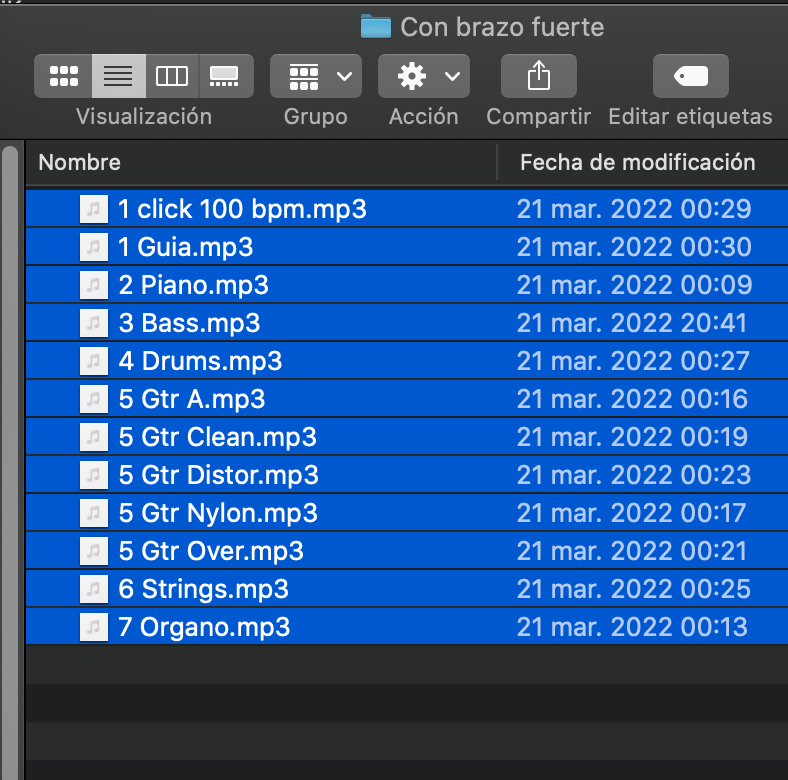Switch to gallery view mode

224,76
